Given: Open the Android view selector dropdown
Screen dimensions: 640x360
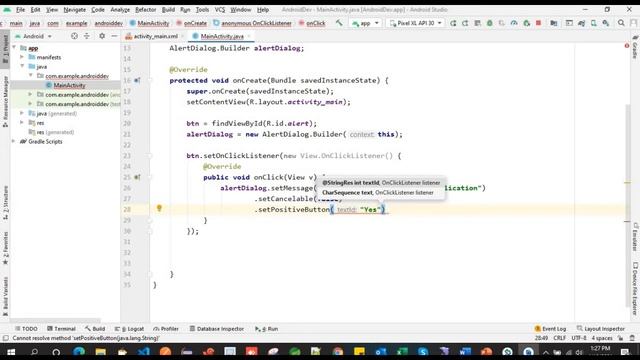Looking at the screenshot, I should [33, 36].
